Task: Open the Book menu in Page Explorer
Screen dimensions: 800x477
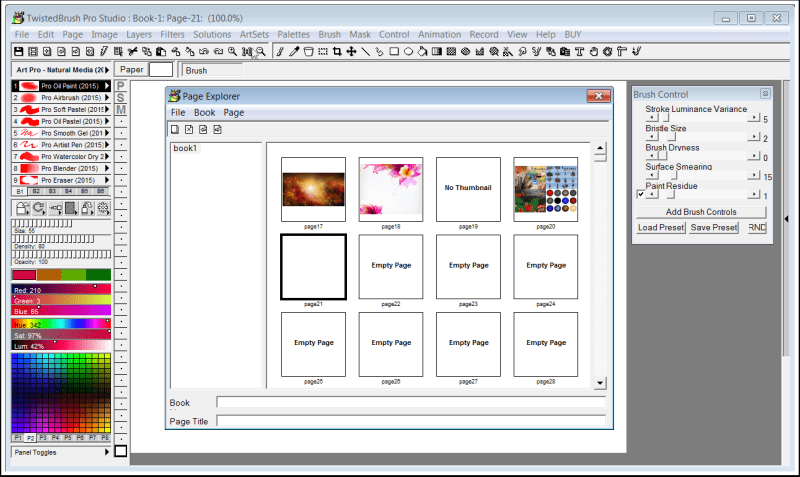Action: tap(204, 112)
